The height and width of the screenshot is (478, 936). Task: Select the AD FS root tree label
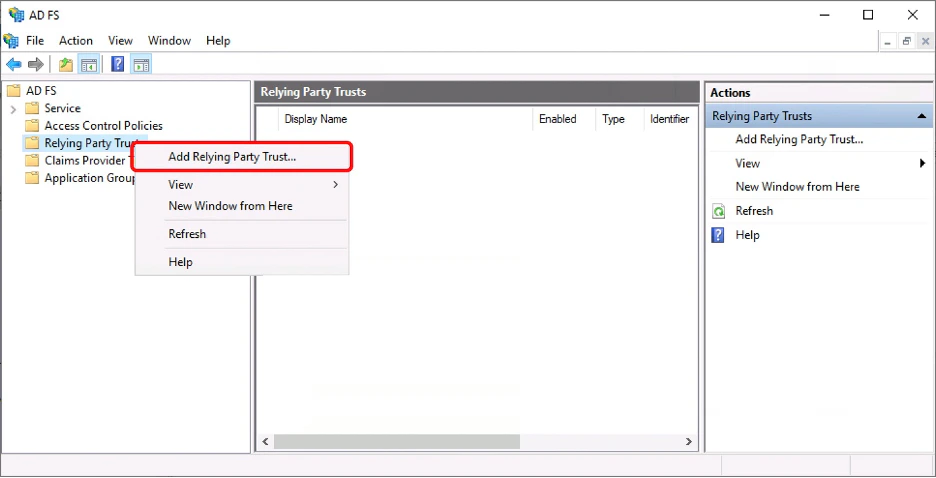(x=41, y=91)
